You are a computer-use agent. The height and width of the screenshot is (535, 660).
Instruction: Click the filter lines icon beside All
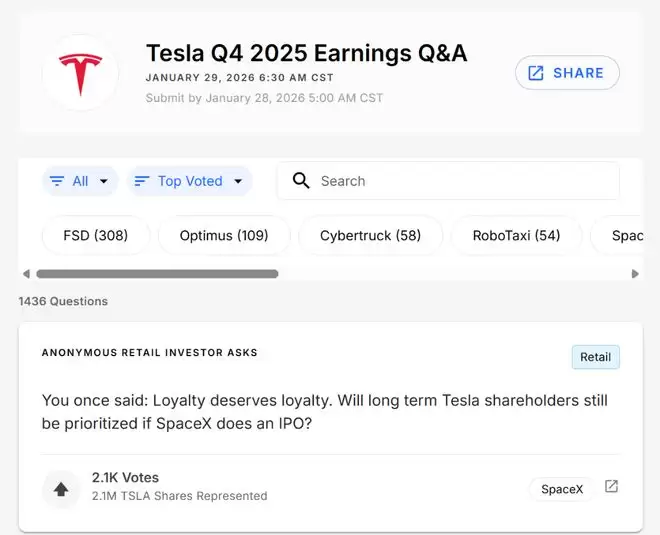point(57,181)
